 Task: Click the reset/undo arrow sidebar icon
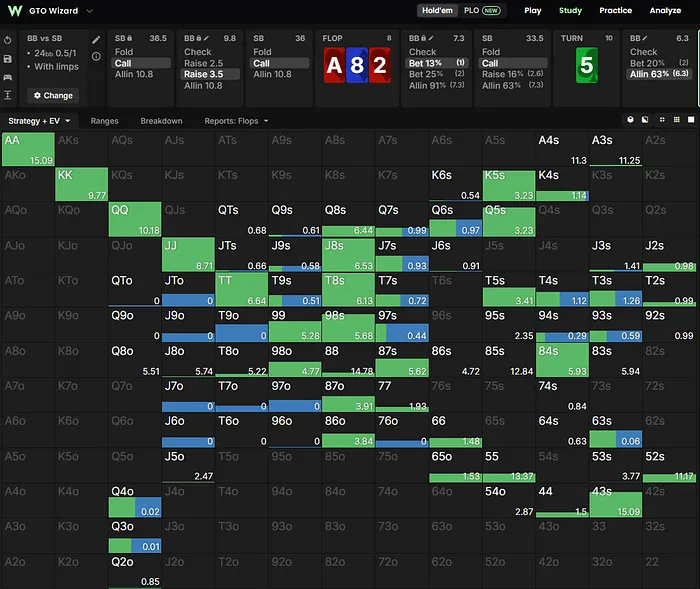pos(8,40)
